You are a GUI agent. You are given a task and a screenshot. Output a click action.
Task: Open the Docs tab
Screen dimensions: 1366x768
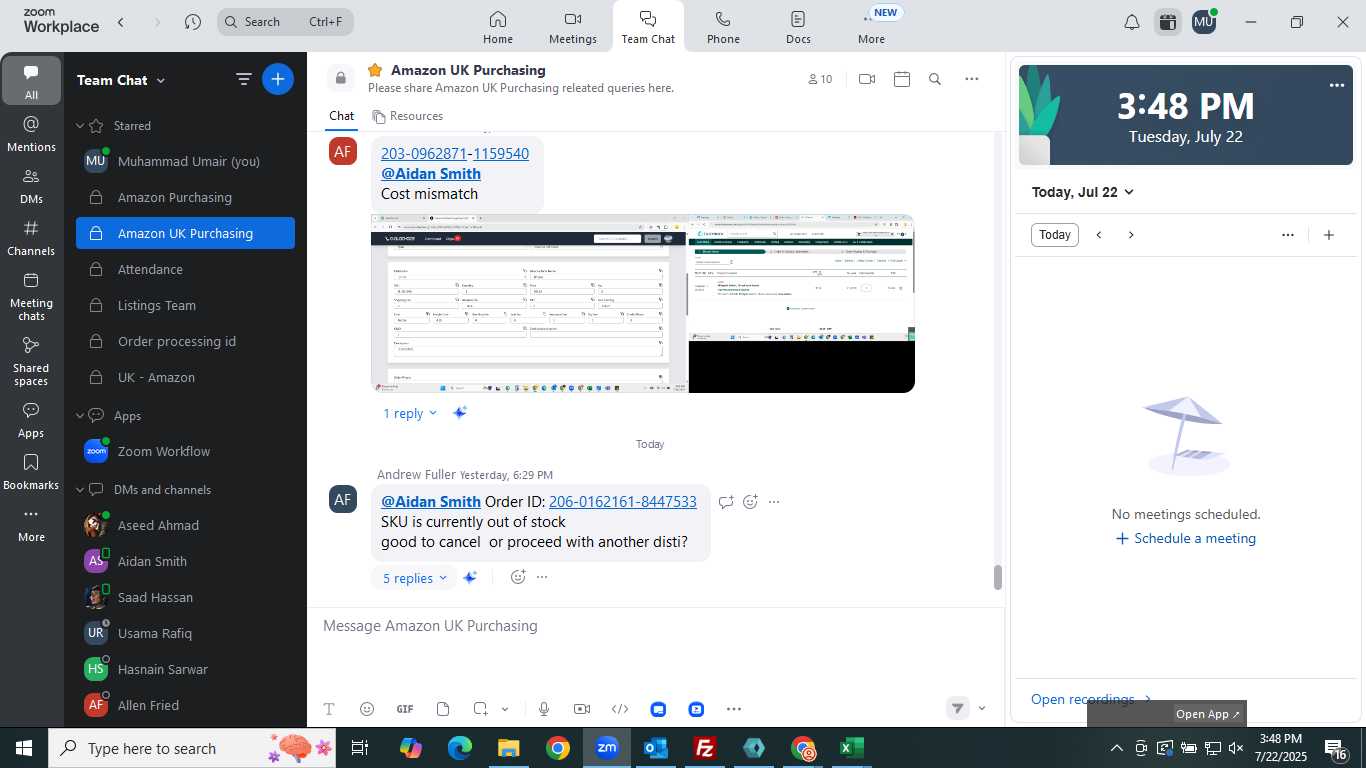(798, 27)
